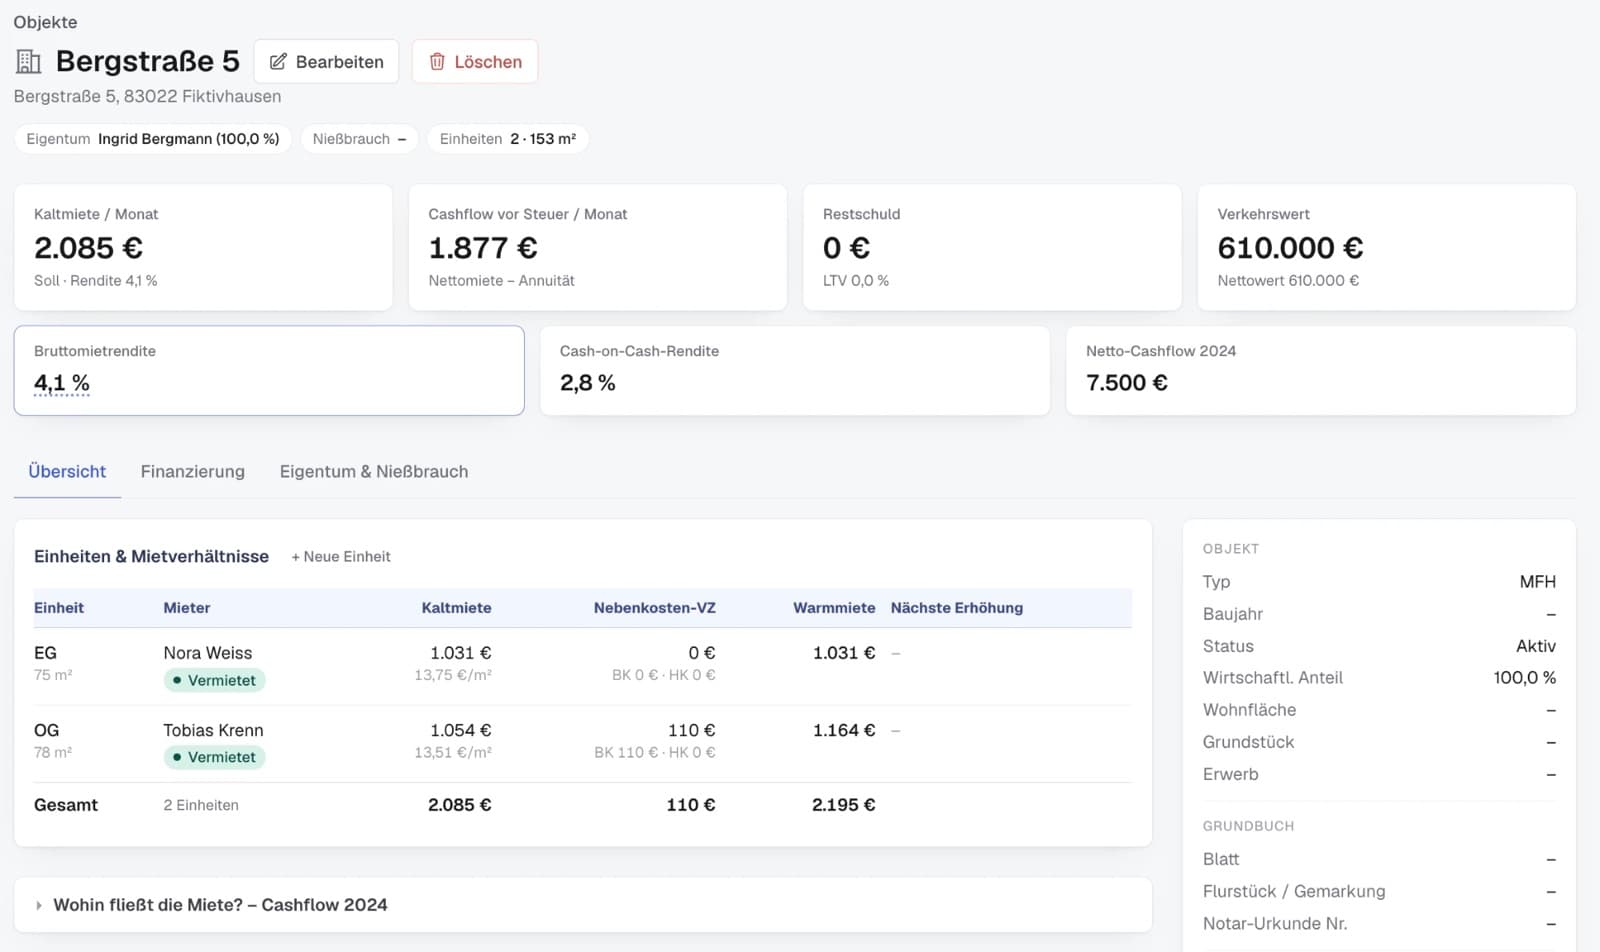Switch to the Finanzierung tab
This screenshot has height=952, width=1600.
[x=193, y=471]
